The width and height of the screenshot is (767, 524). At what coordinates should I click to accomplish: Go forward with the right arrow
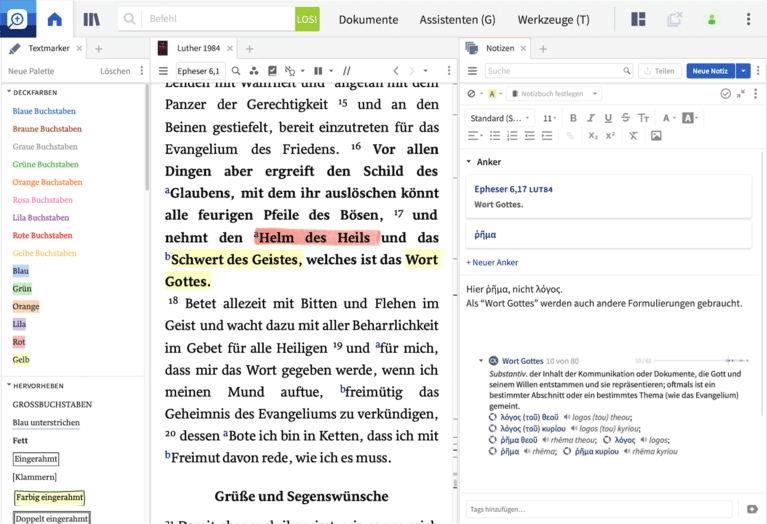[412, 71]
